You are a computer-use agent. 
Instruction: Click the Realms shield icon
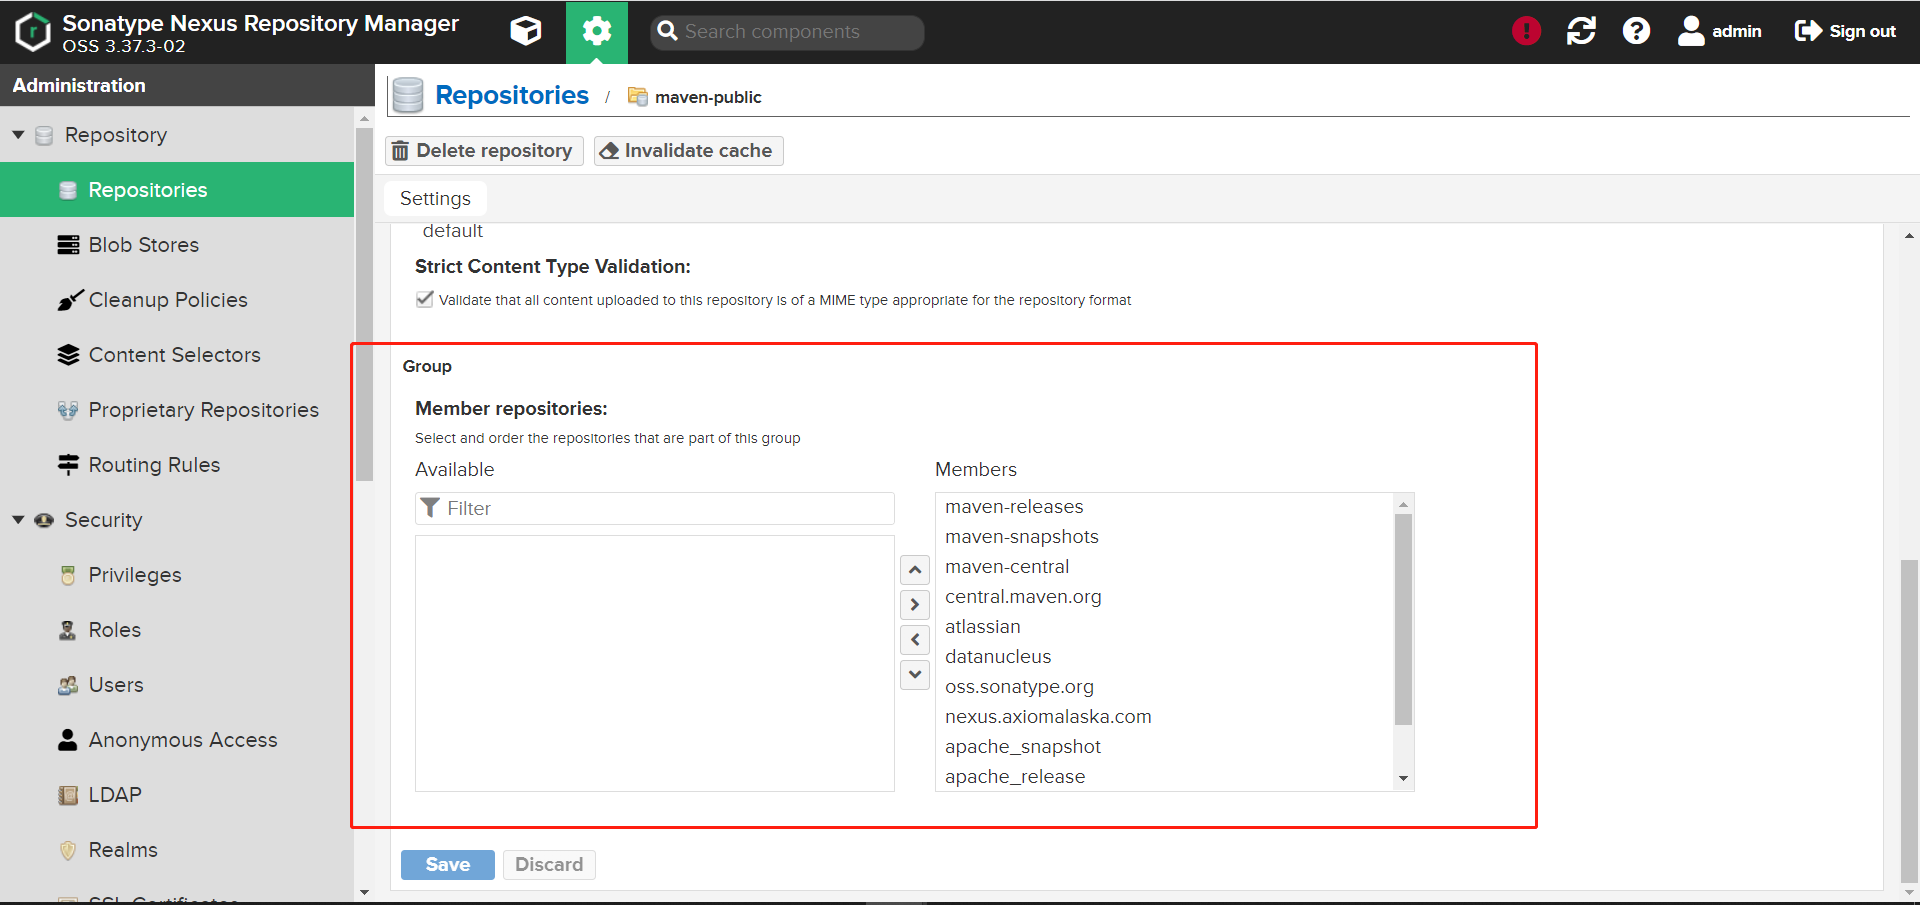(x=68, y=850)
